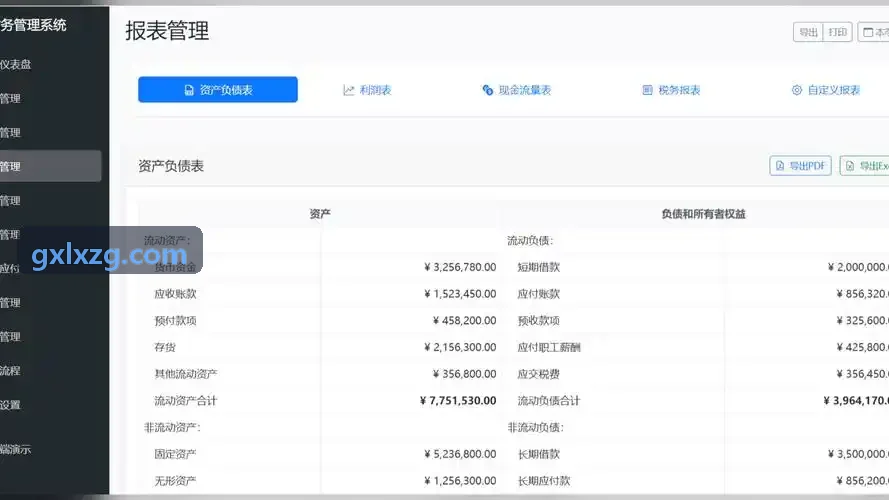This screenshot has height=500, width=889.
Task: Click the 无形资产 row label
Action: pos(175,480)
